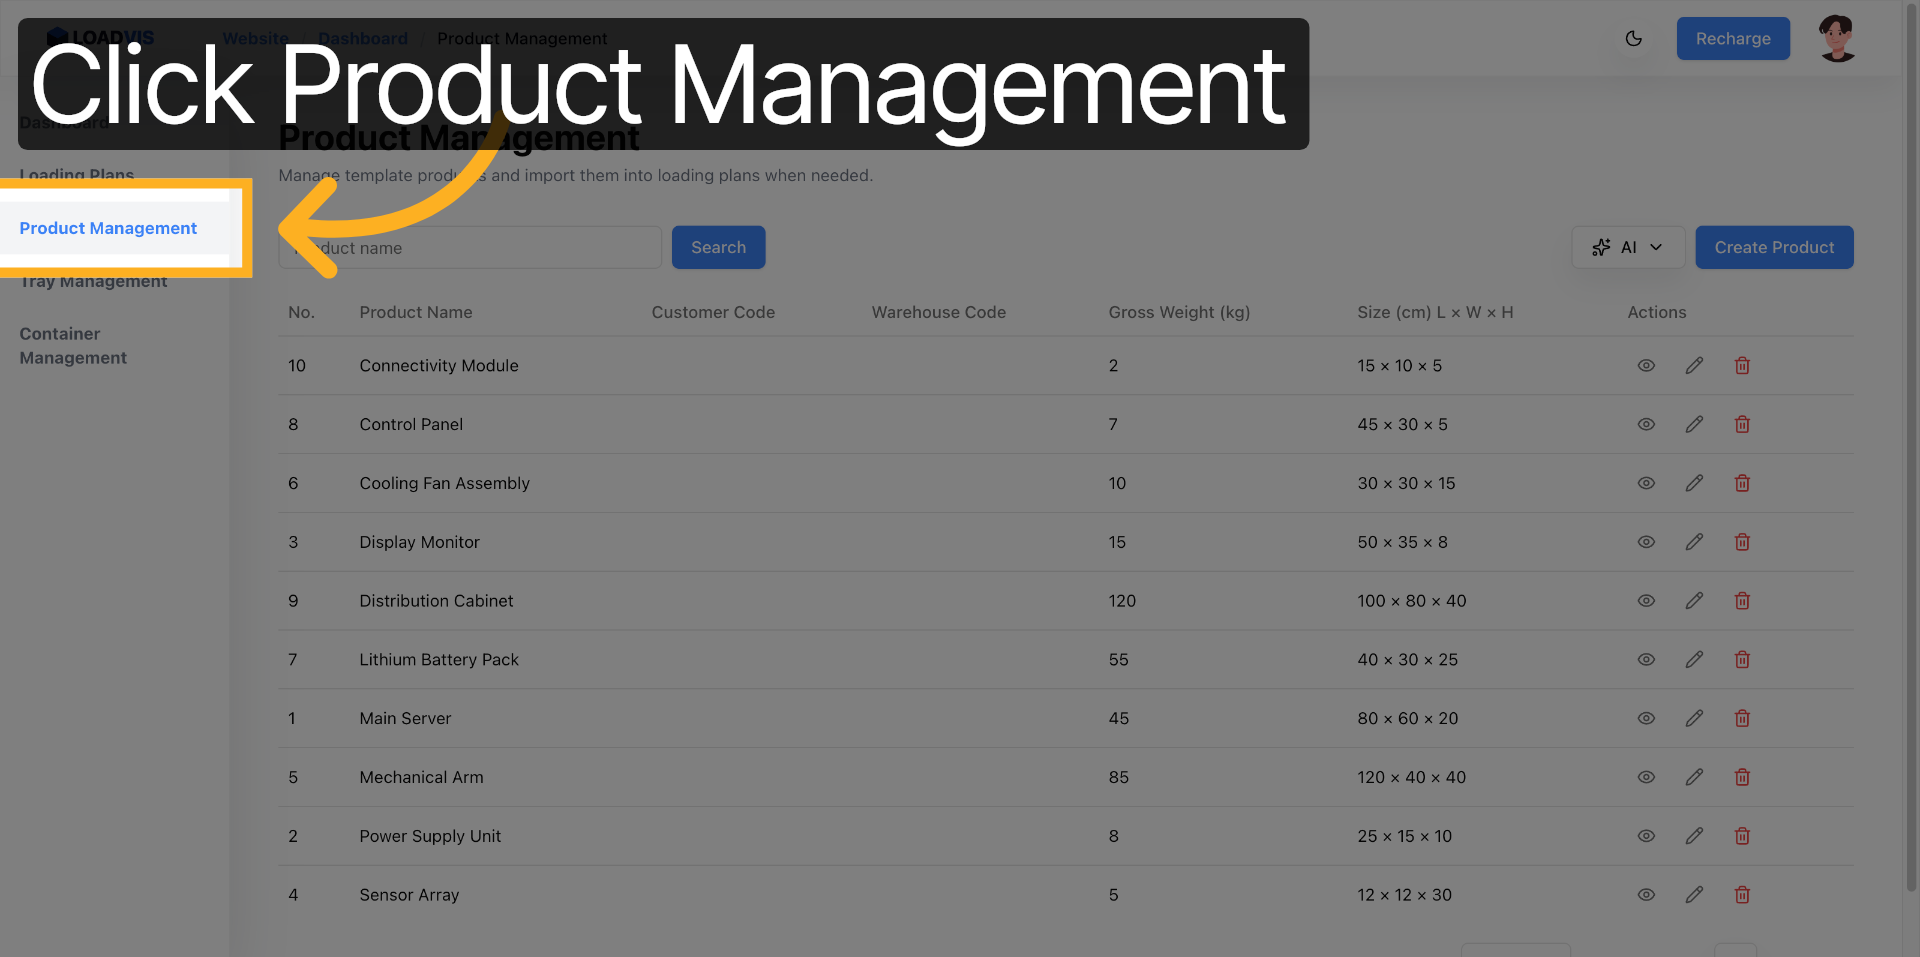Click the AI sparkle icon near Create Product
The height and width of the screenshot is (957, 1920).
click(x=1600, y=247)
